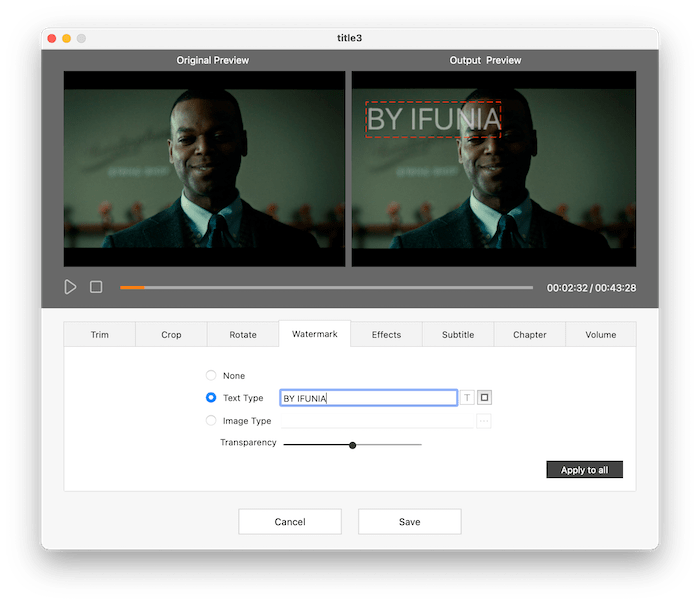Select the None watermark radio option
The height and width of the screenshot is (604, 700).
point(211,376)
